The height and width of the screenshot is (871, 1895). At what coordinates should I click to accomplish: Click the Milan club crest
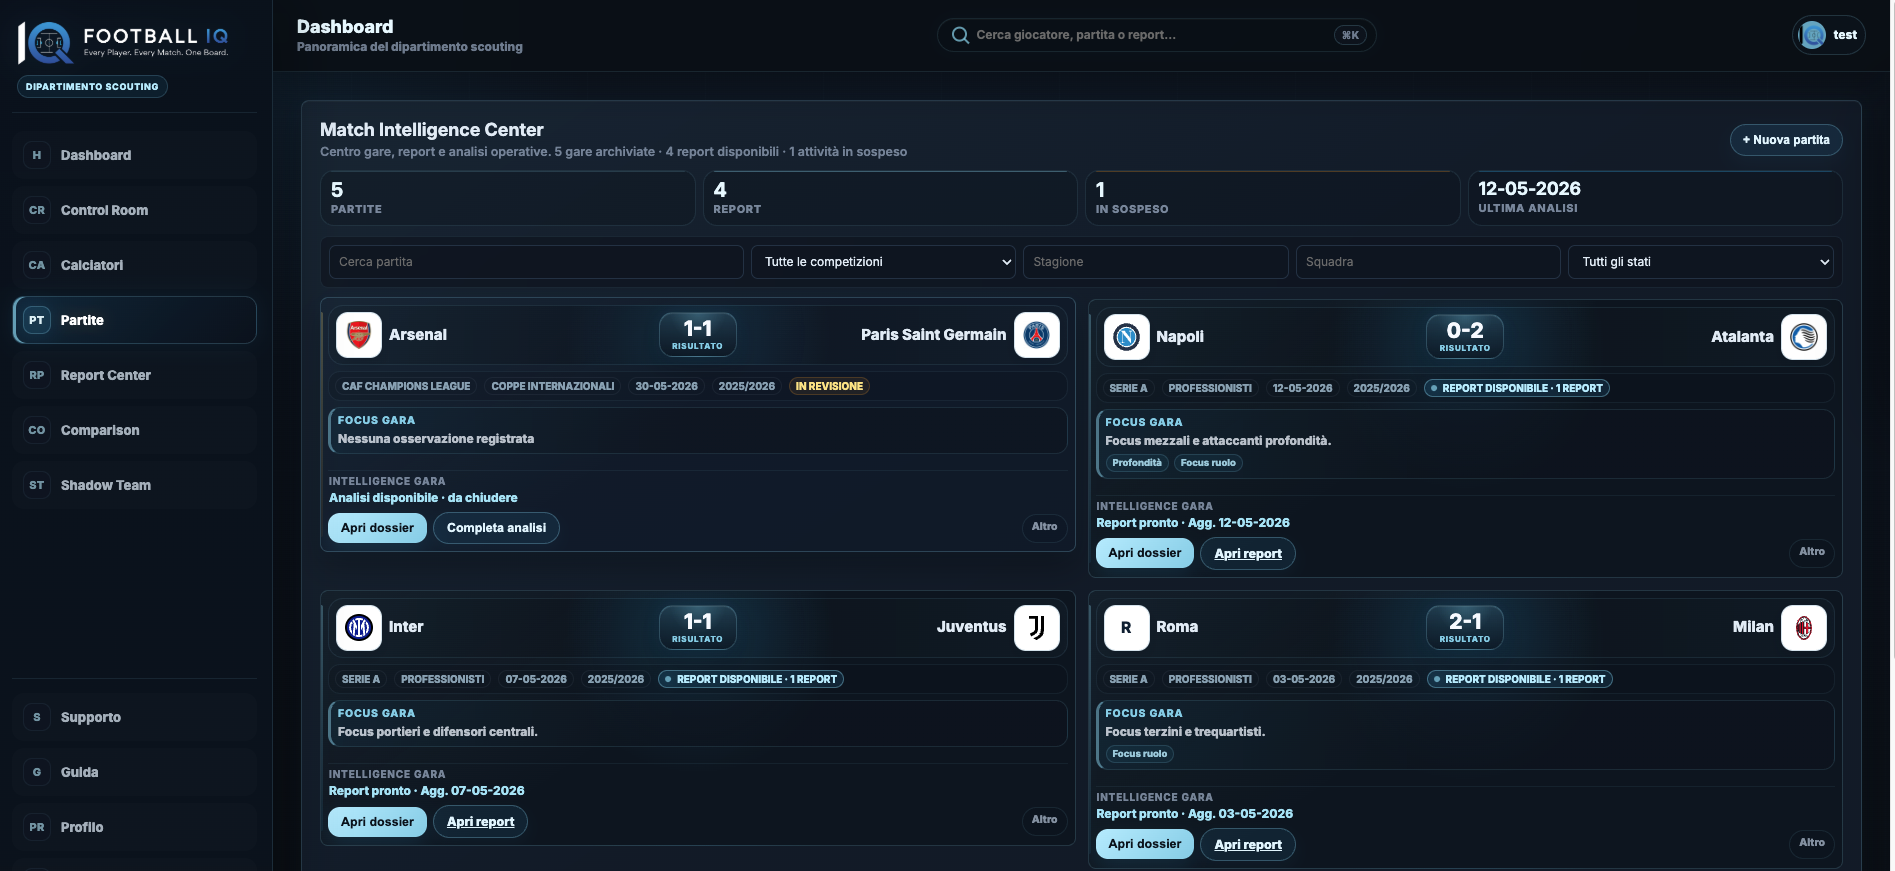1804,628
